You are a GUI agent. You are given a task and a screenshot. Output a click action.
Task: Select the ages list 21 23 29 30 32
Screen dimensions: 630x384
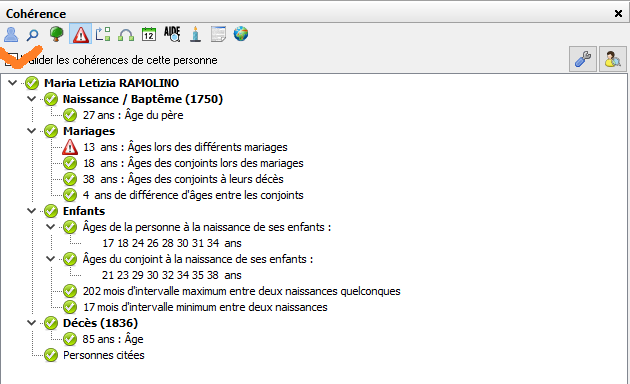point(172,275)
